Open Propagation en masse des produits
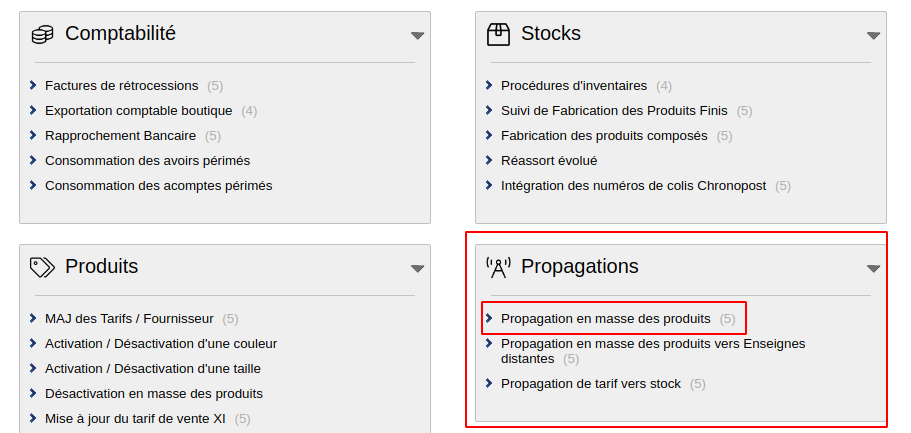Screen dimensions: 911x433 click(605, 319)
